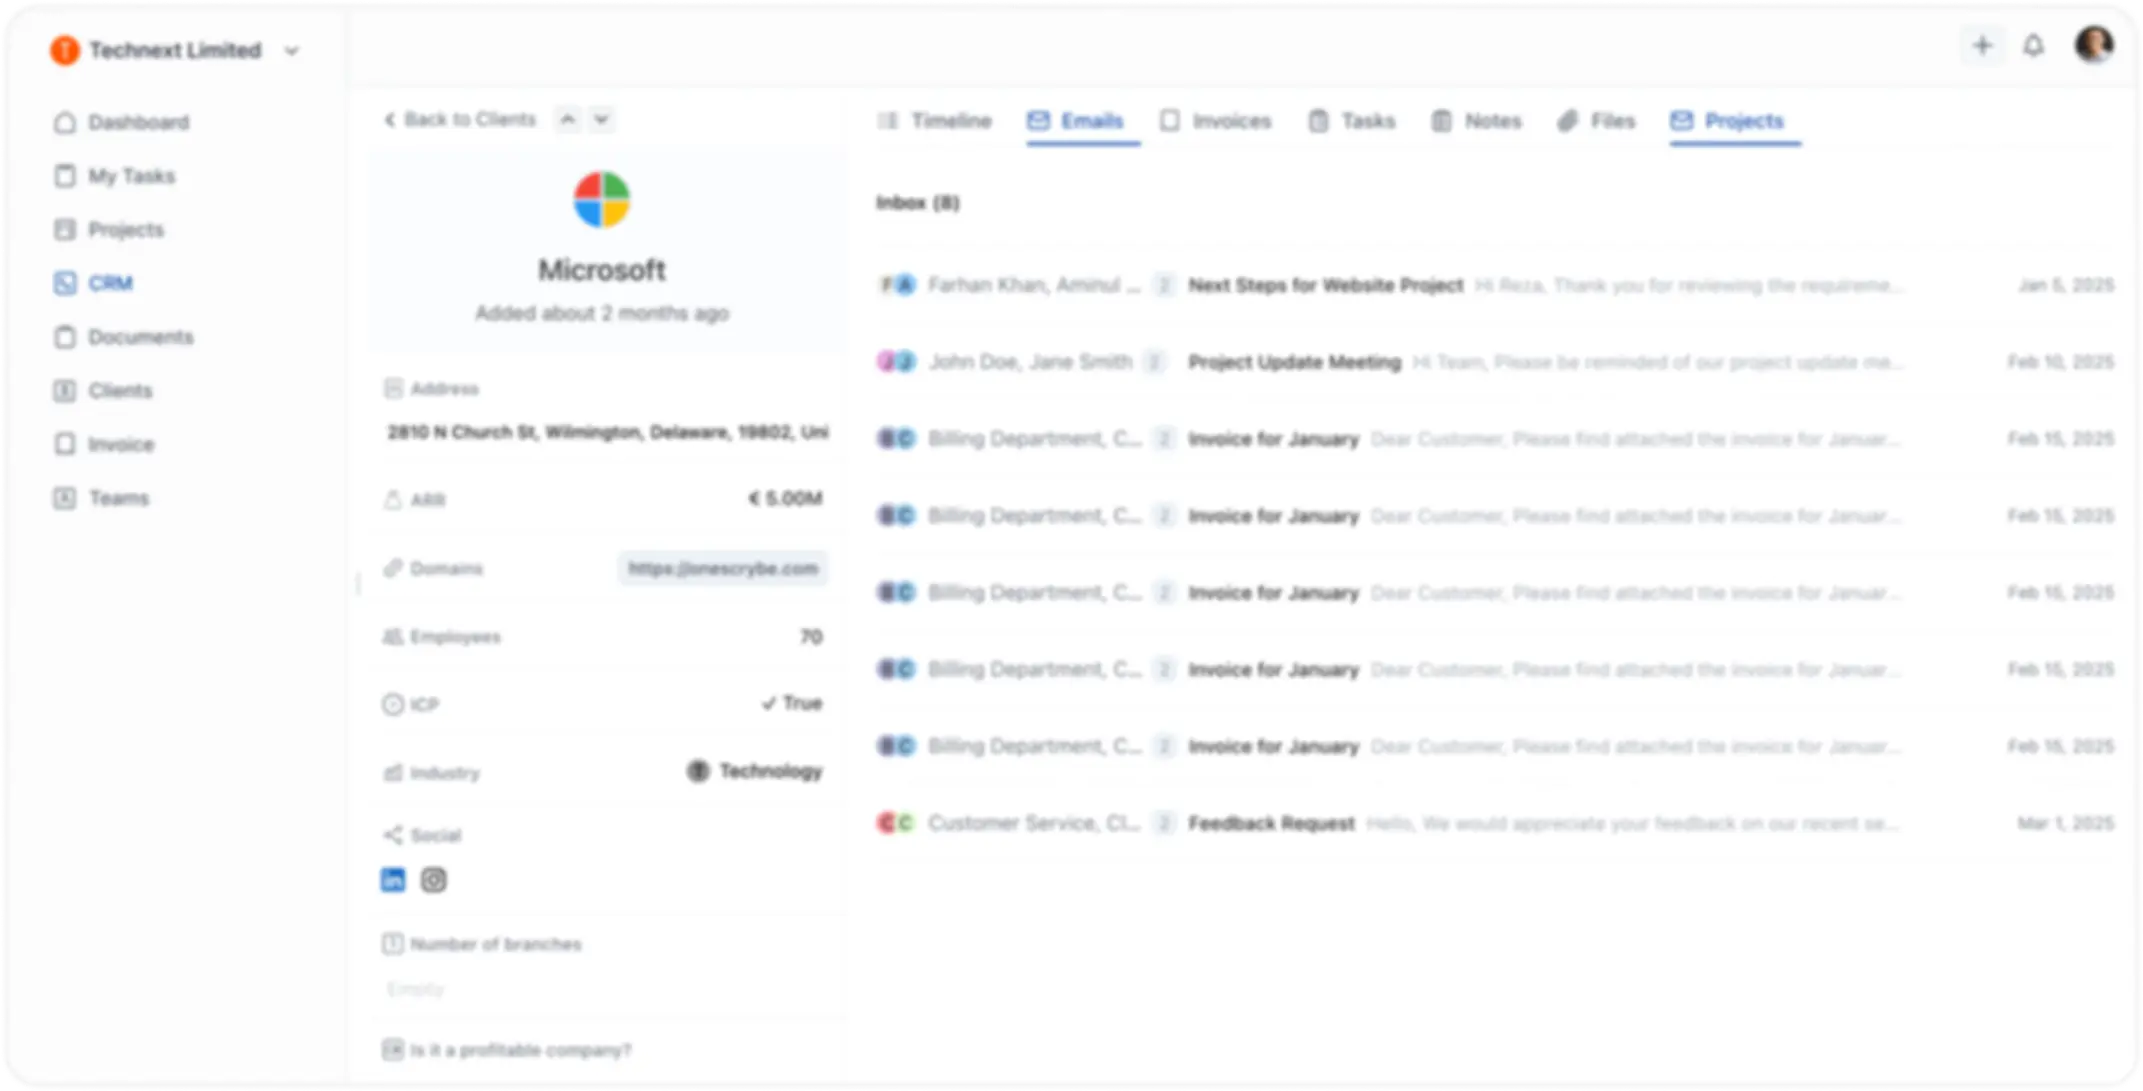Click the Social share icon
This screenshot has height=1091, width=2143.
[393, 835]
